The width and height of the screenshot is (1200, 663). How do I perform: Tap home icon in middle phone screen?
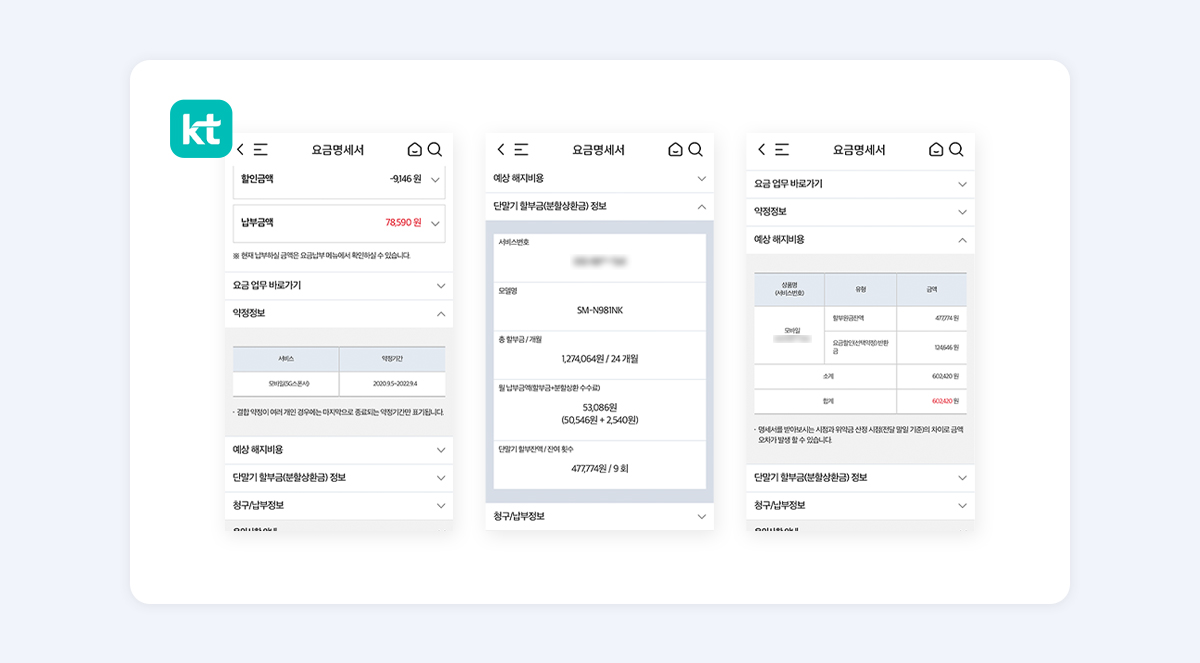pos(675,150)
